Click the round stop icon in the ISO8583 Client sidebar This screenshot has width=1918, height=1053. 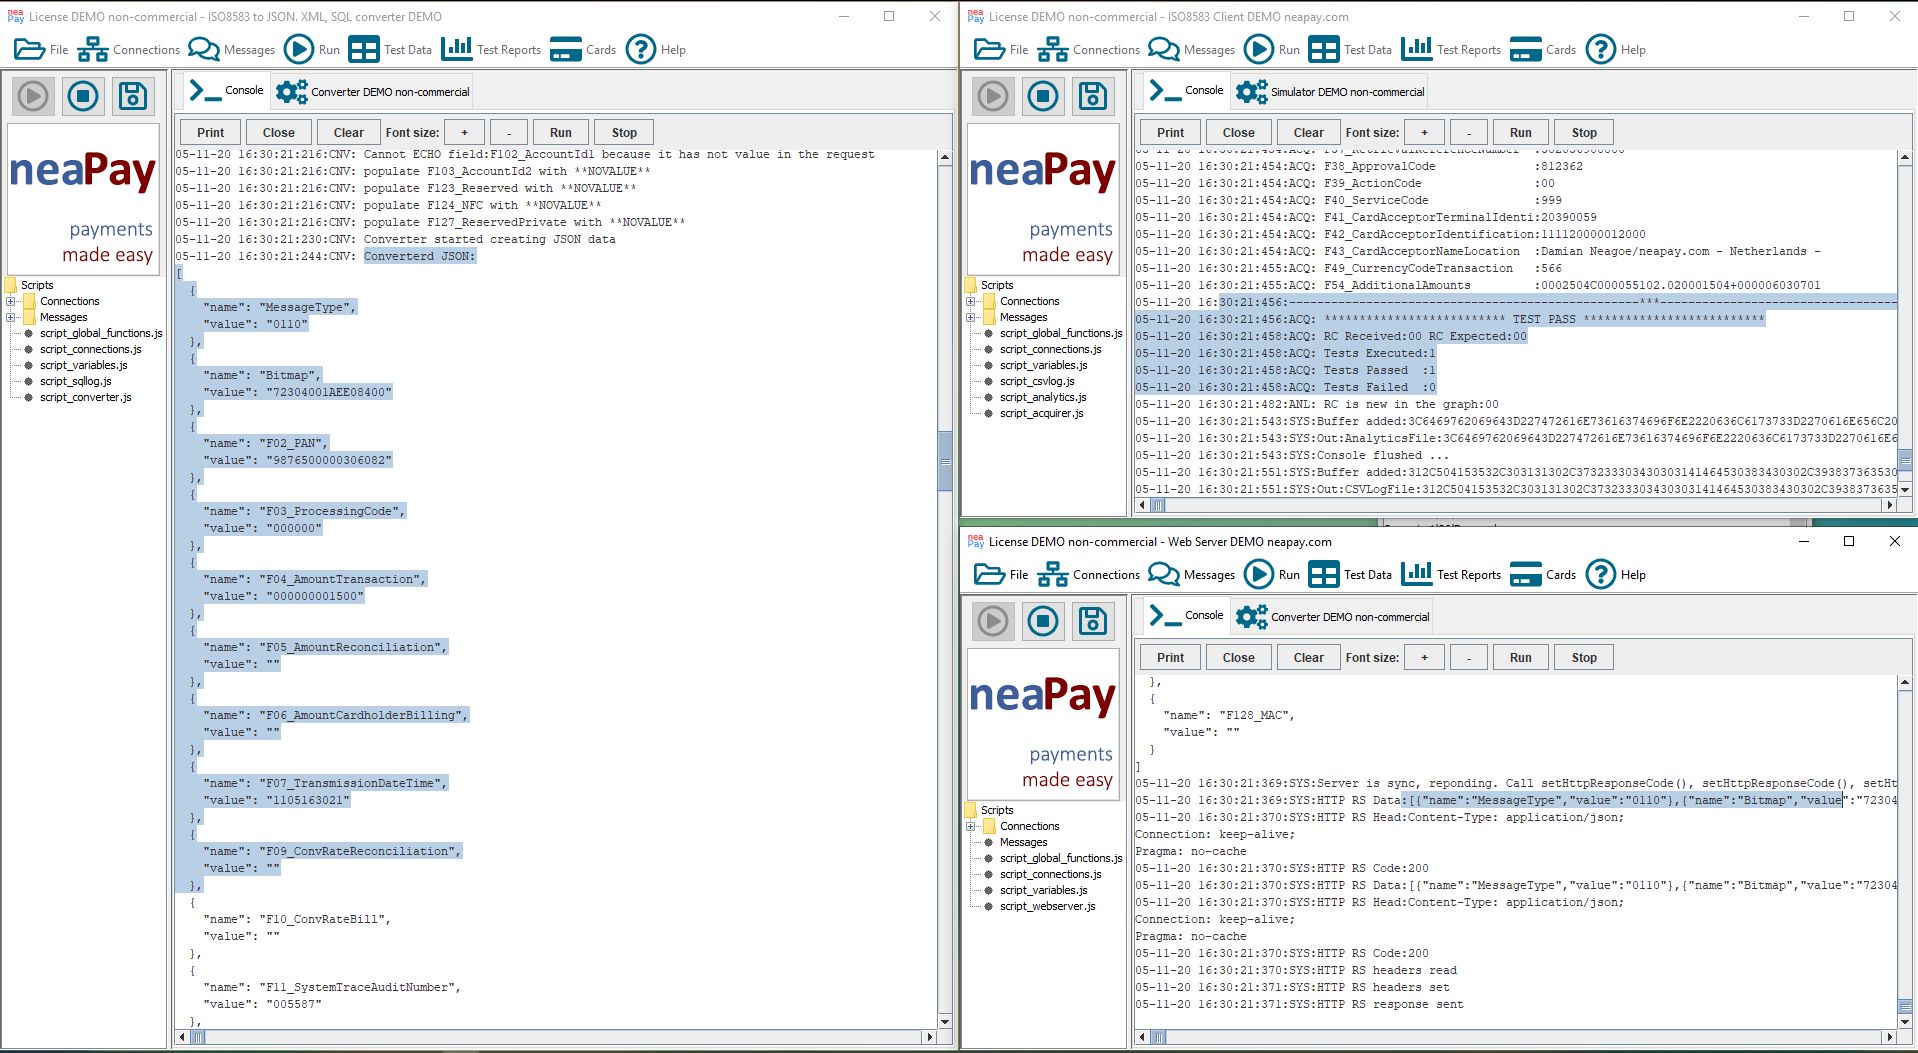[x=1043, y=96]
